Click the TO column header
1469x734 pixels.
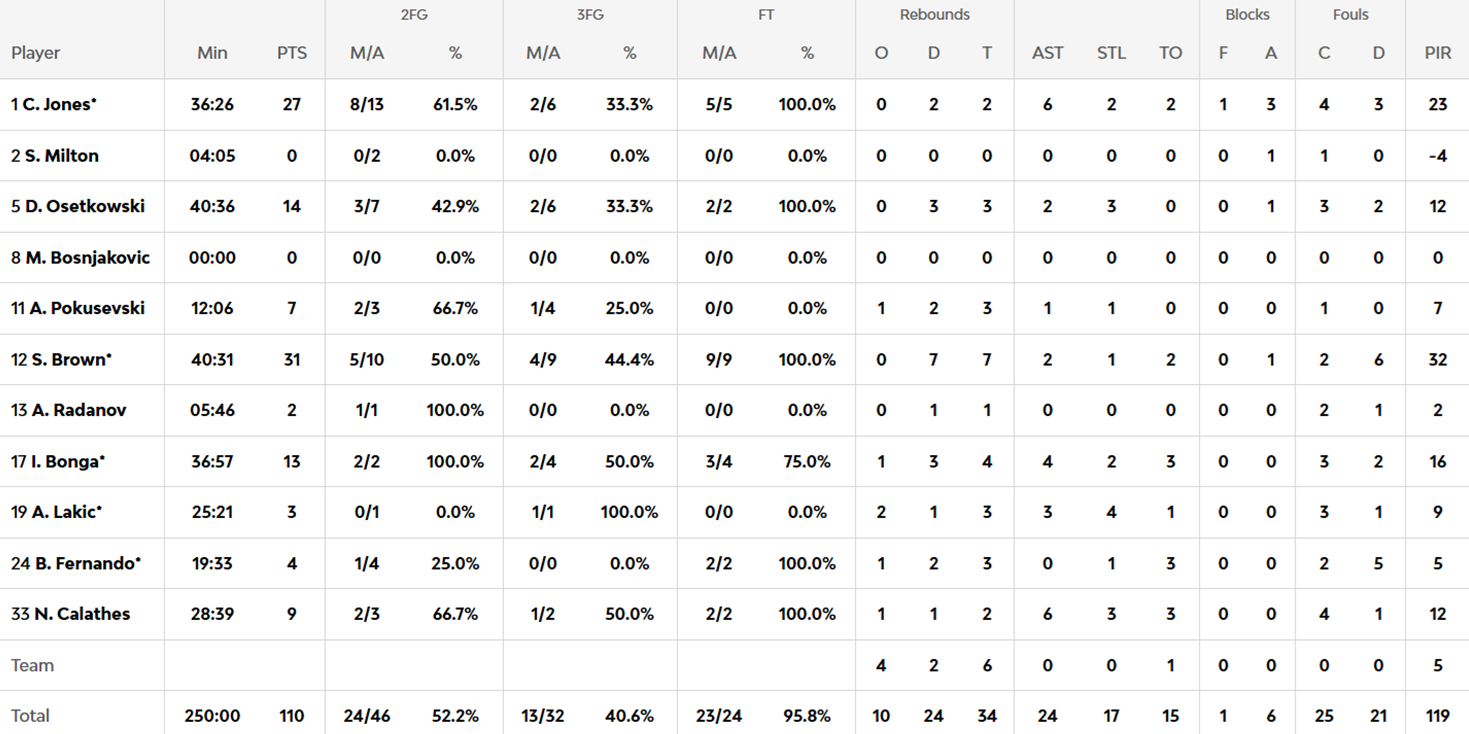point(1170,53)
